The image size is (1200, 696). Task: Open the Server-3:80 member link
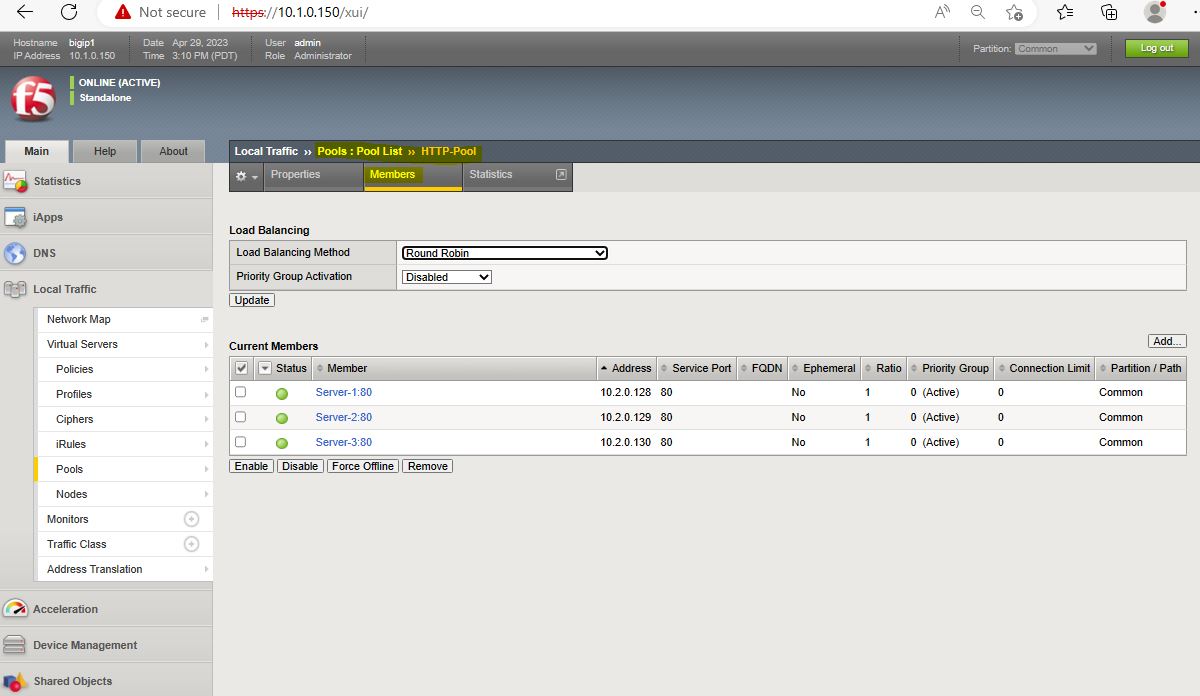pos(343,442)
